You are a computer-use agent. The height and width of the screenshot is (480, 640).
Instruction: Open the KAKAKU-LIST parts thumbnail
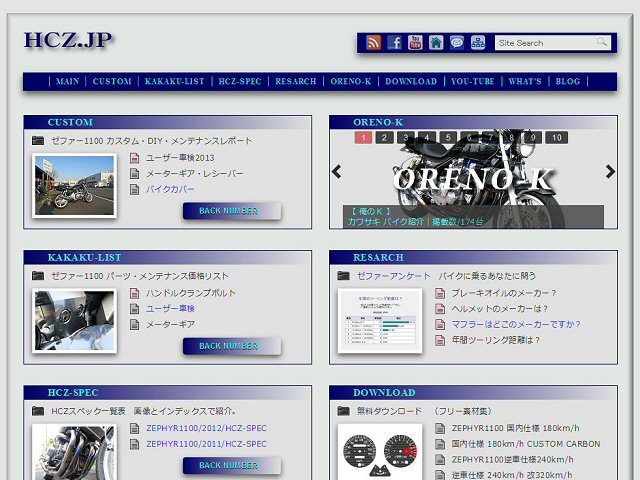pos(74,321)
